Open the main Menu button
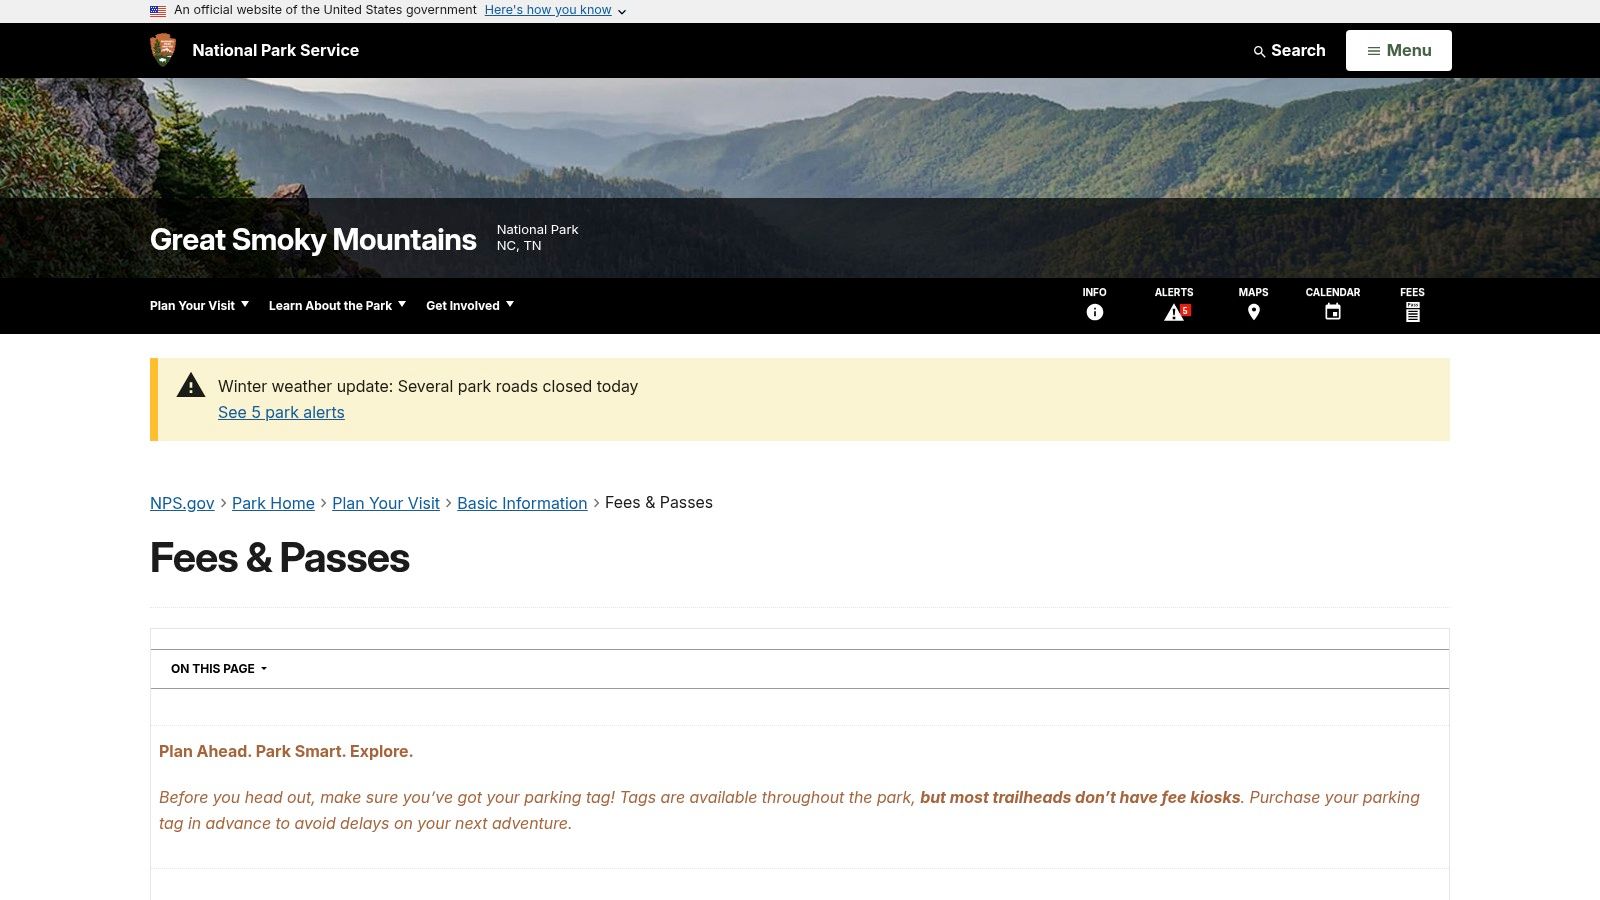 coord(1398,50)
